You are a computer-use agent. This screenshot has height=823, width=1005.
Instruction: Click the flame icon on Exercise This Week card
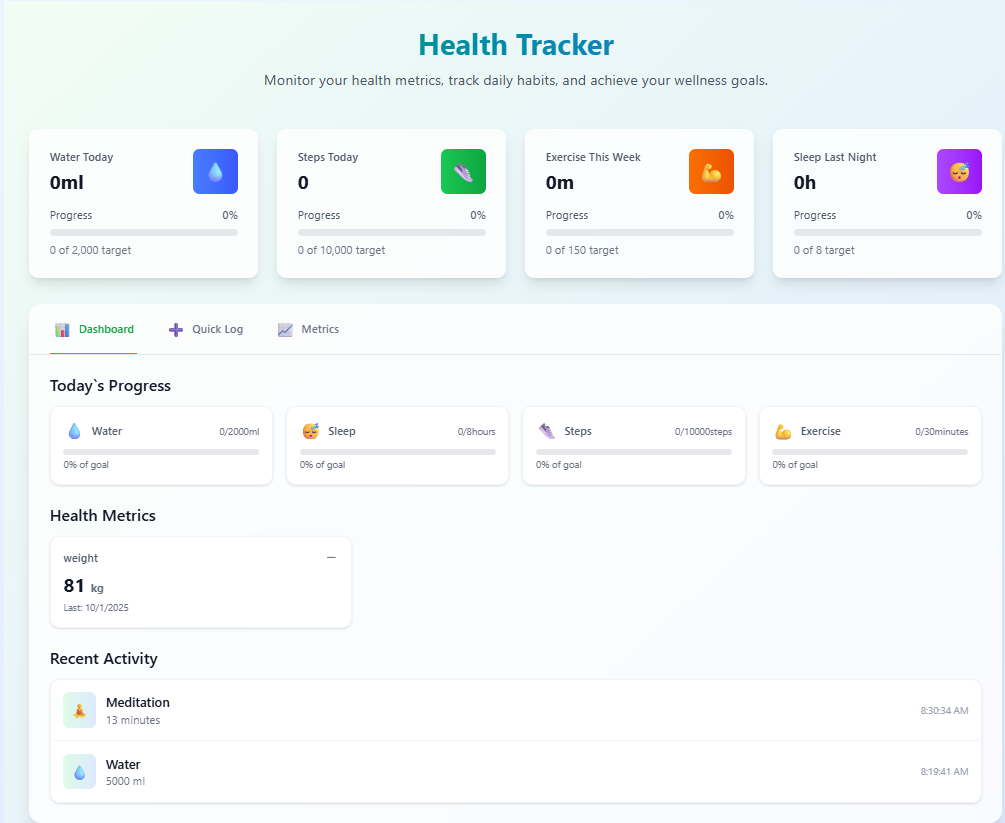coord(711,171)
